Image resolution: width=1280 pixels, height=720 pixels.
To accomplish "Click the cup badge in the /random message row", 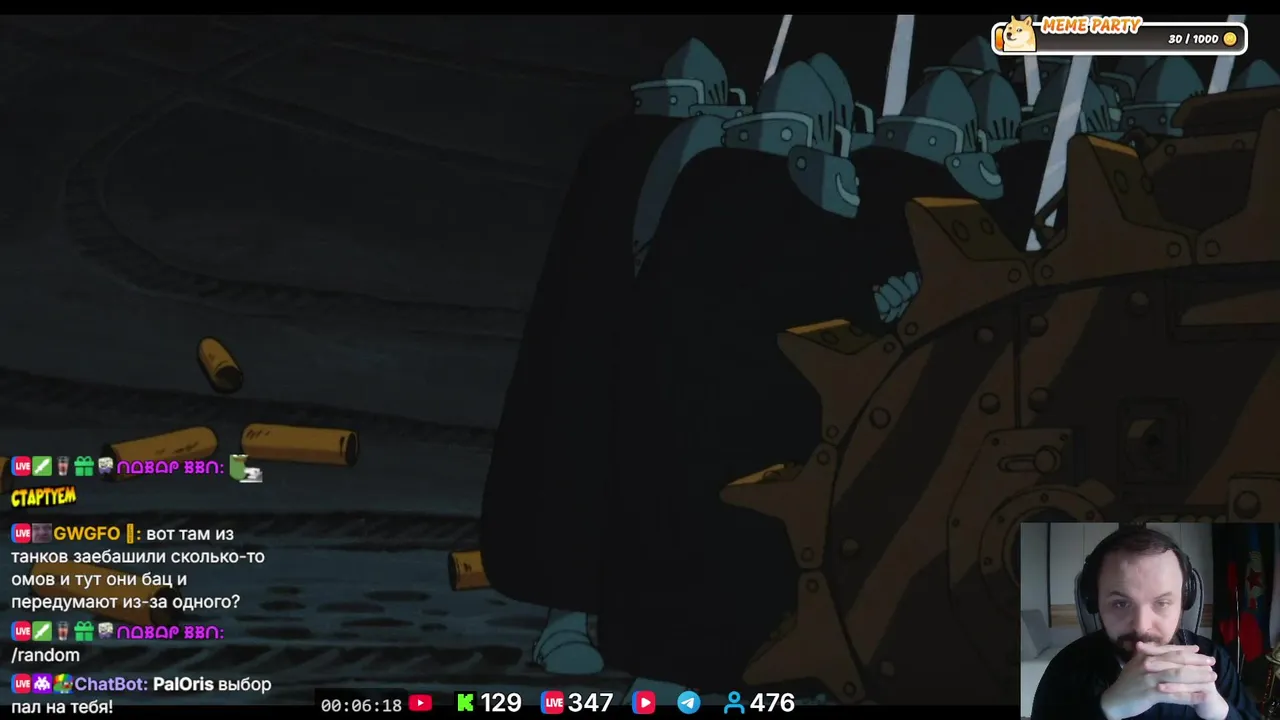I will [63, 631].
